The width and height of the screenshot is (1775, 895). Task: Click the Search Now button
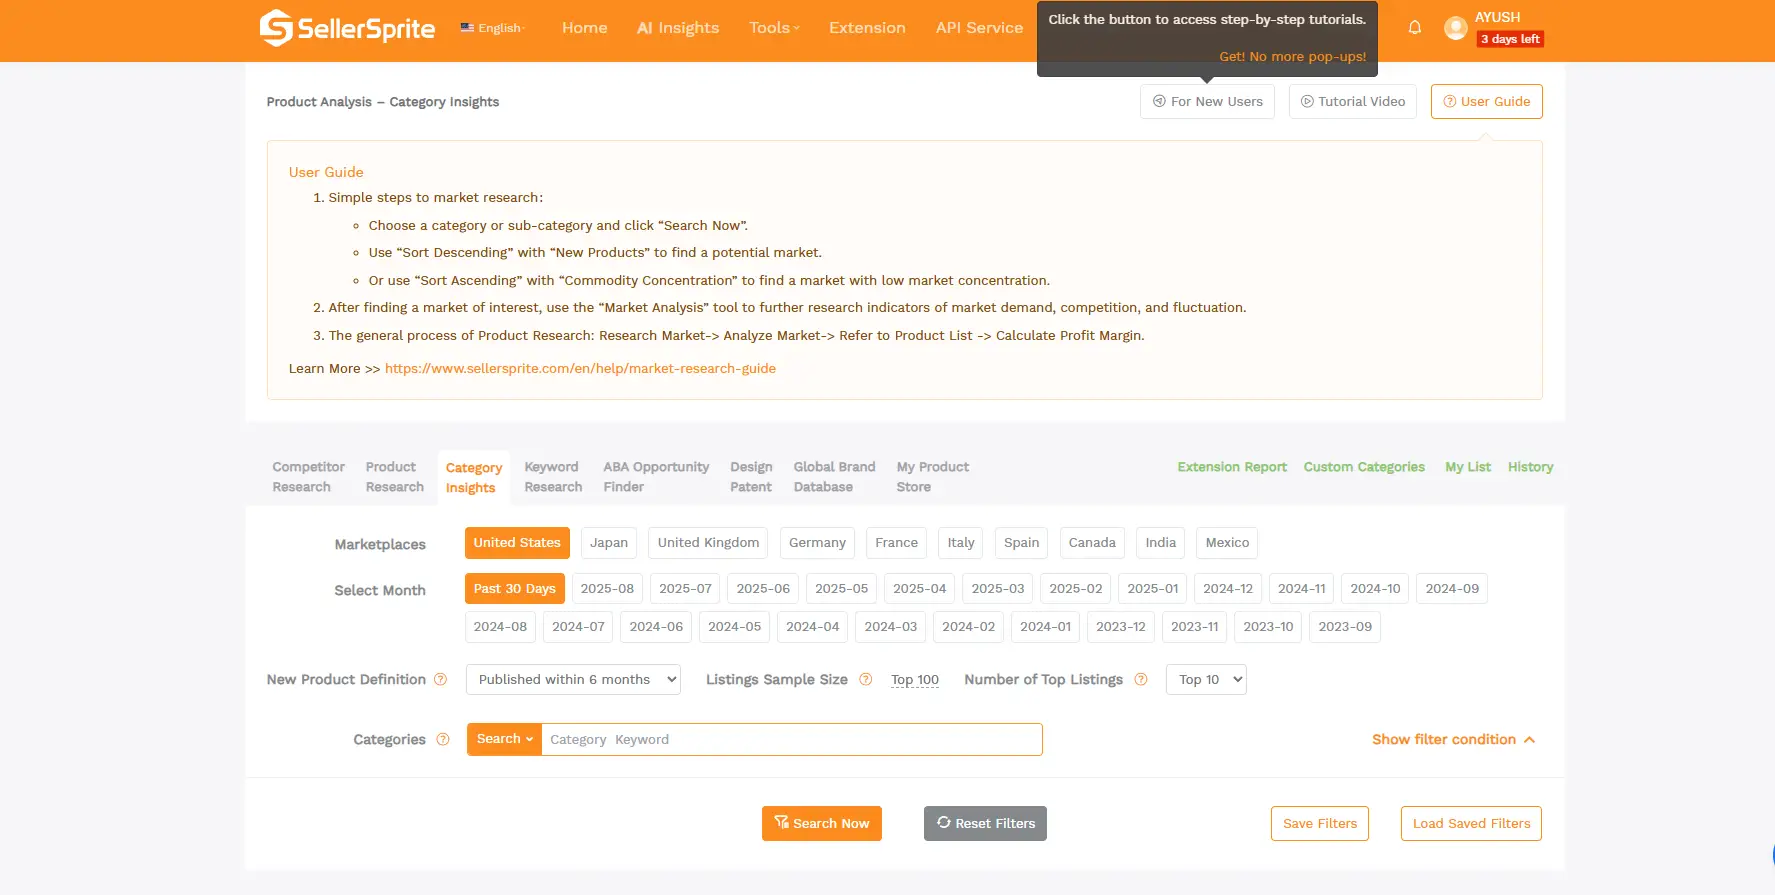[x=822, y=824]
